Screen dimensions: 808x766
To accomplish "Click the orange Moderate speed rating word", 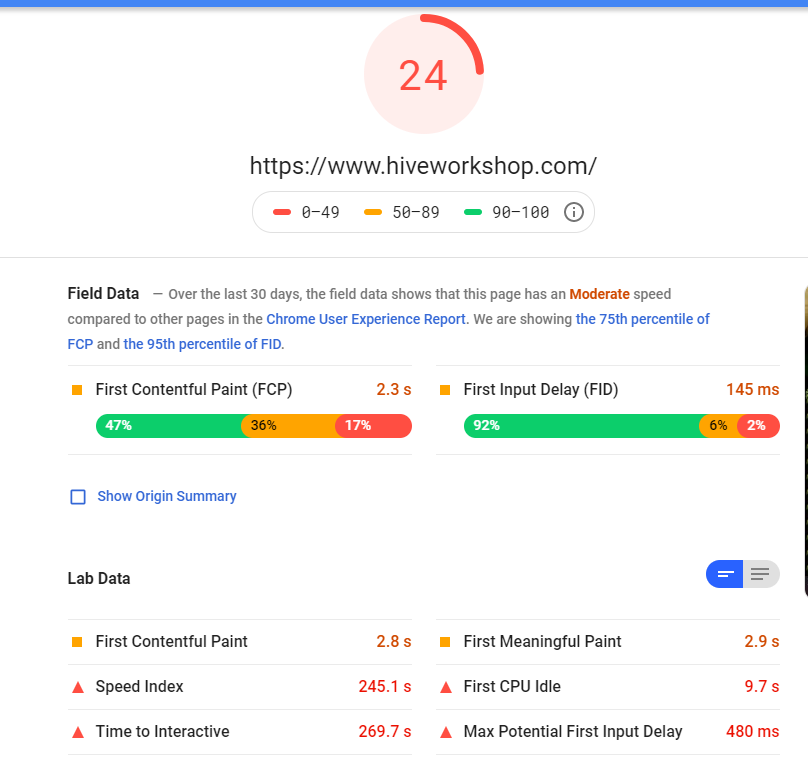I will pos(599,294).
